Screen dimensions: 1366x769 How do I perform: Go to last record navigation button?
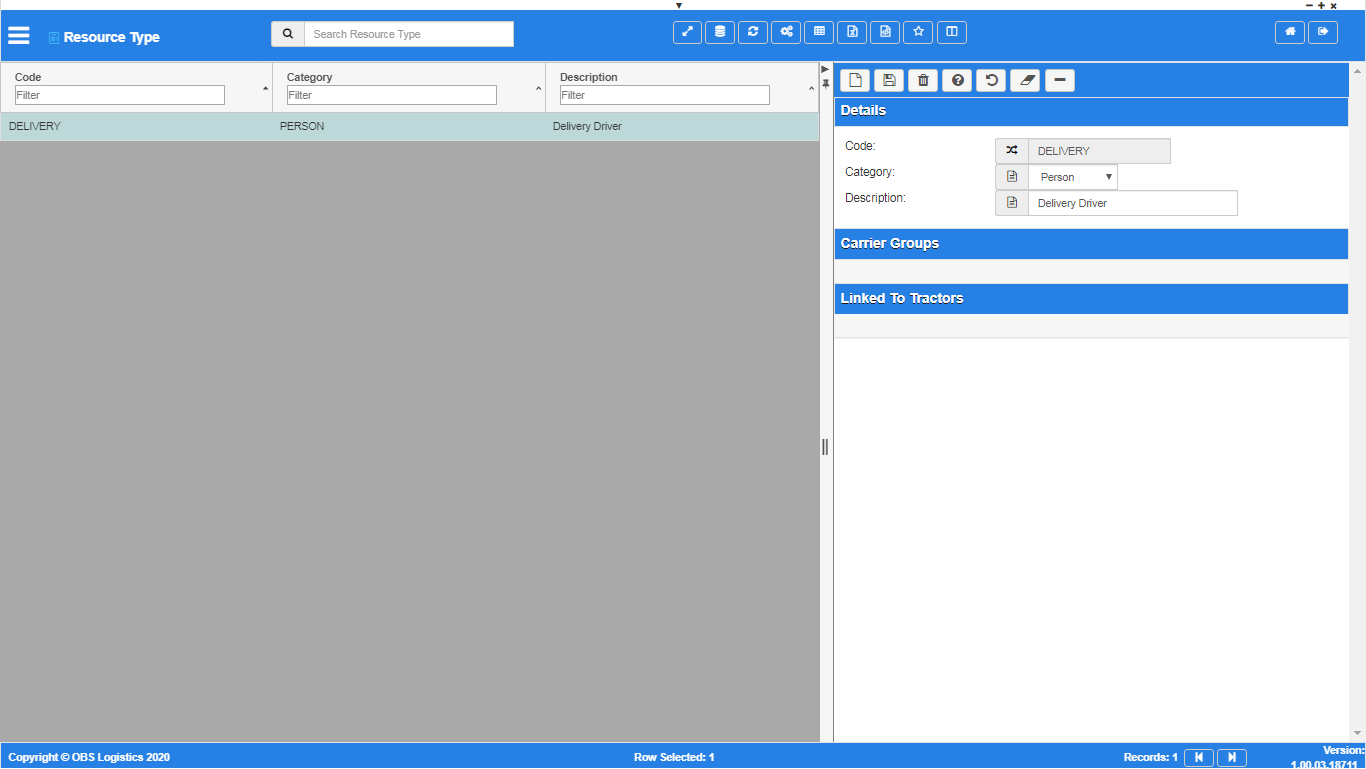(x=1232, y=758)
